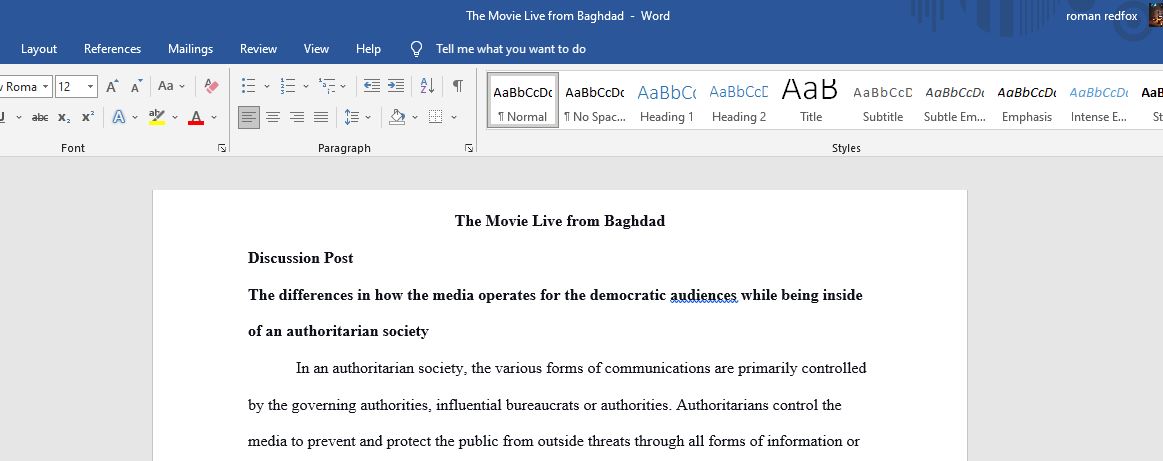Expand line spacing dropdown arrow
The width and height of the screenshot is (1163, 461).
coord(369,117)
